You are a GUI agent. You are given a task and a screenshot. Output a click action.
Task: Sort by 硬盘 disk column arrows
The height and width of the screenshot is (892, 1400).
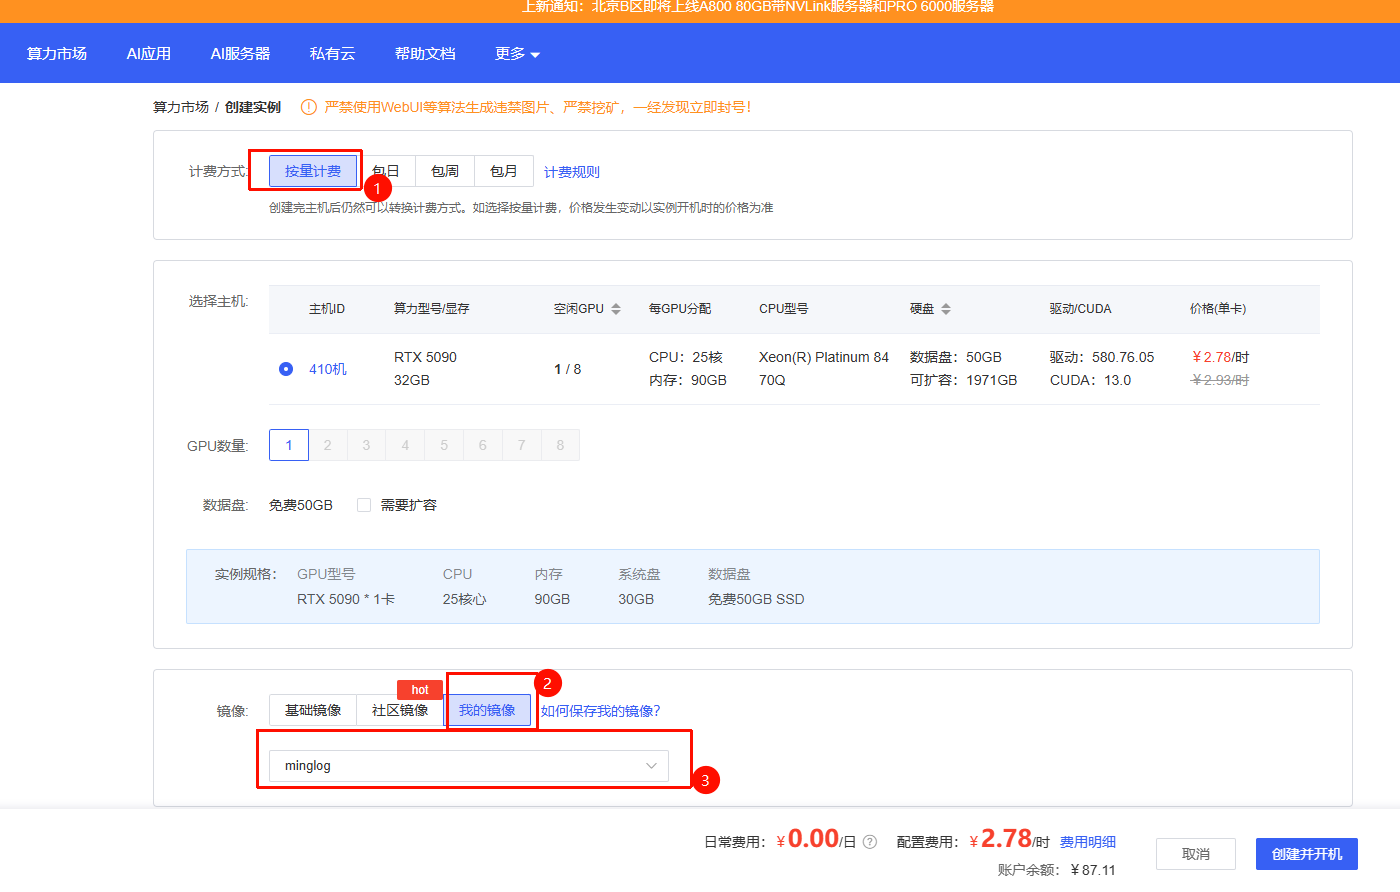946,309
